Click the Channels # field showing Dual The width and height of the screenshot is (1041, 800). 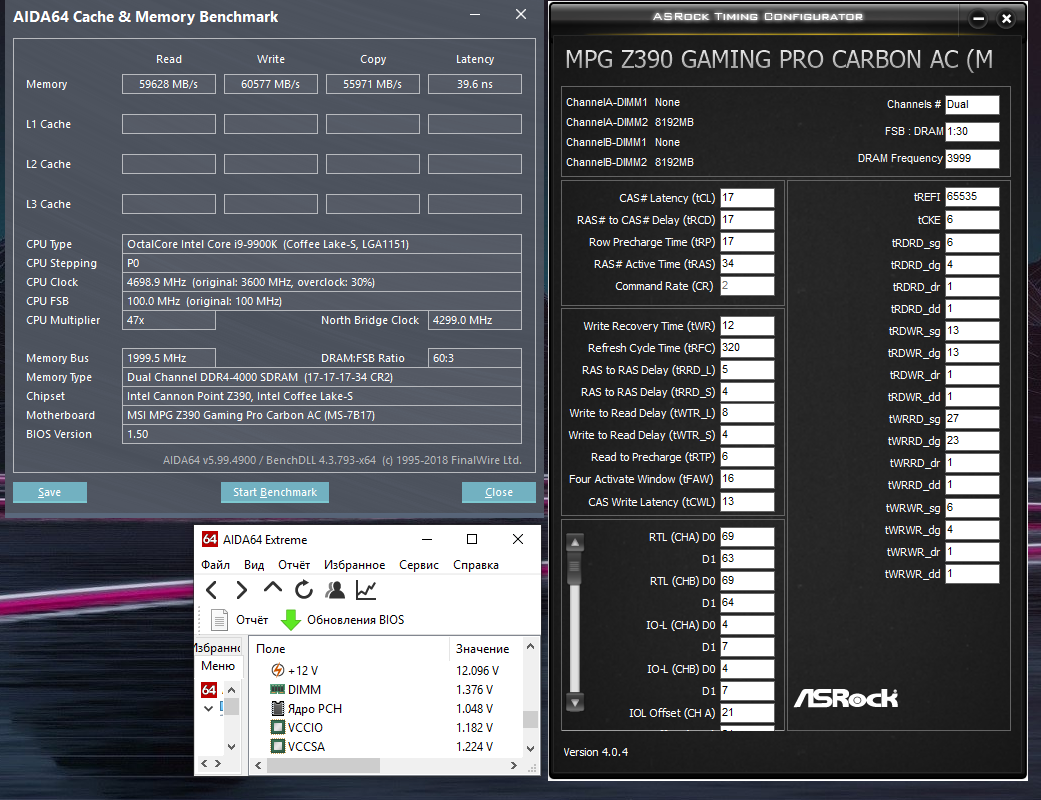972,104
